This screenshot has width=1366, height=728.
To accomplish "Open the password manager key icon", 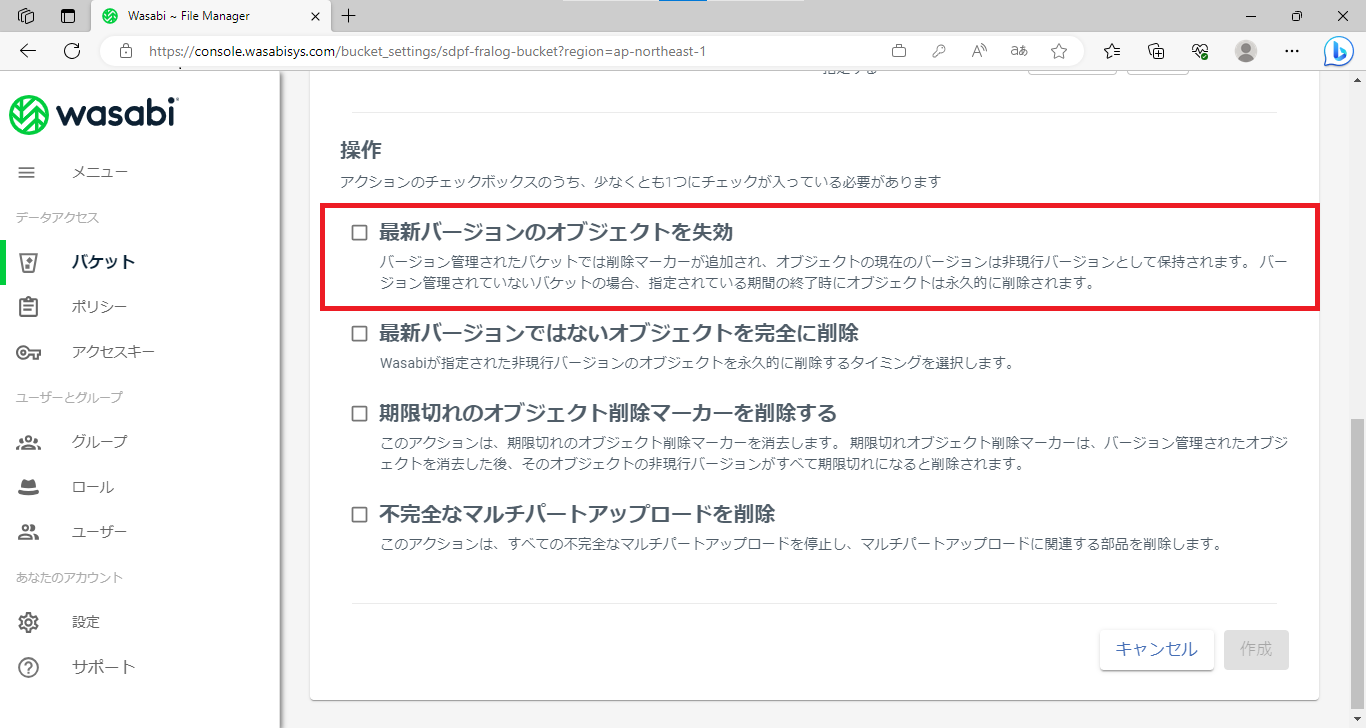I will coord(939,51).
